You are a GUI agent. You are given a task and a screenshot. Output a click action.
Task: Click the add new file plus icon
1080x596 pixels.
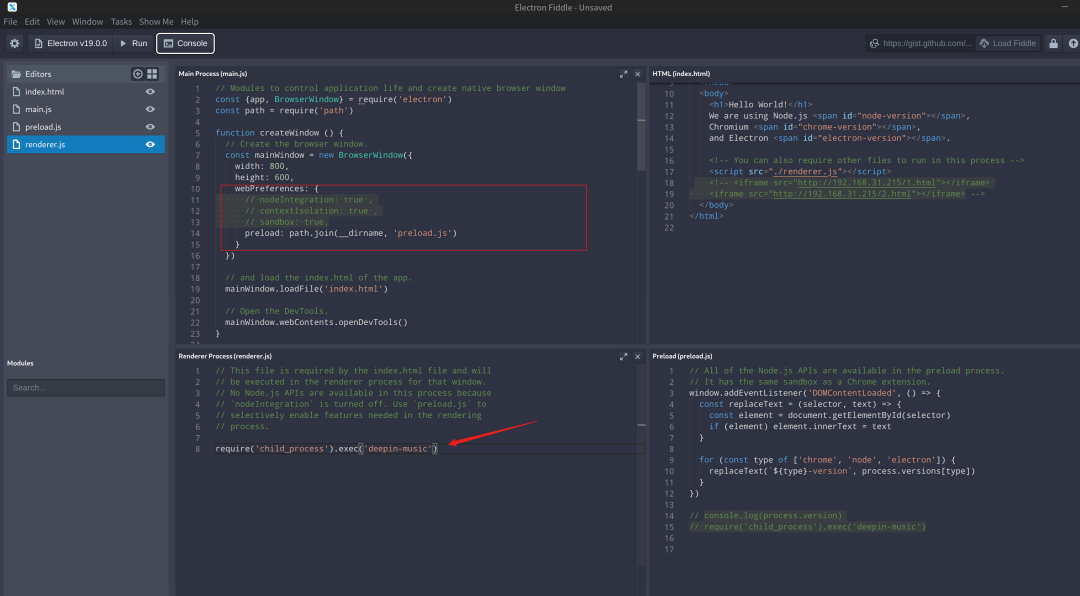[x=138, y=74]
